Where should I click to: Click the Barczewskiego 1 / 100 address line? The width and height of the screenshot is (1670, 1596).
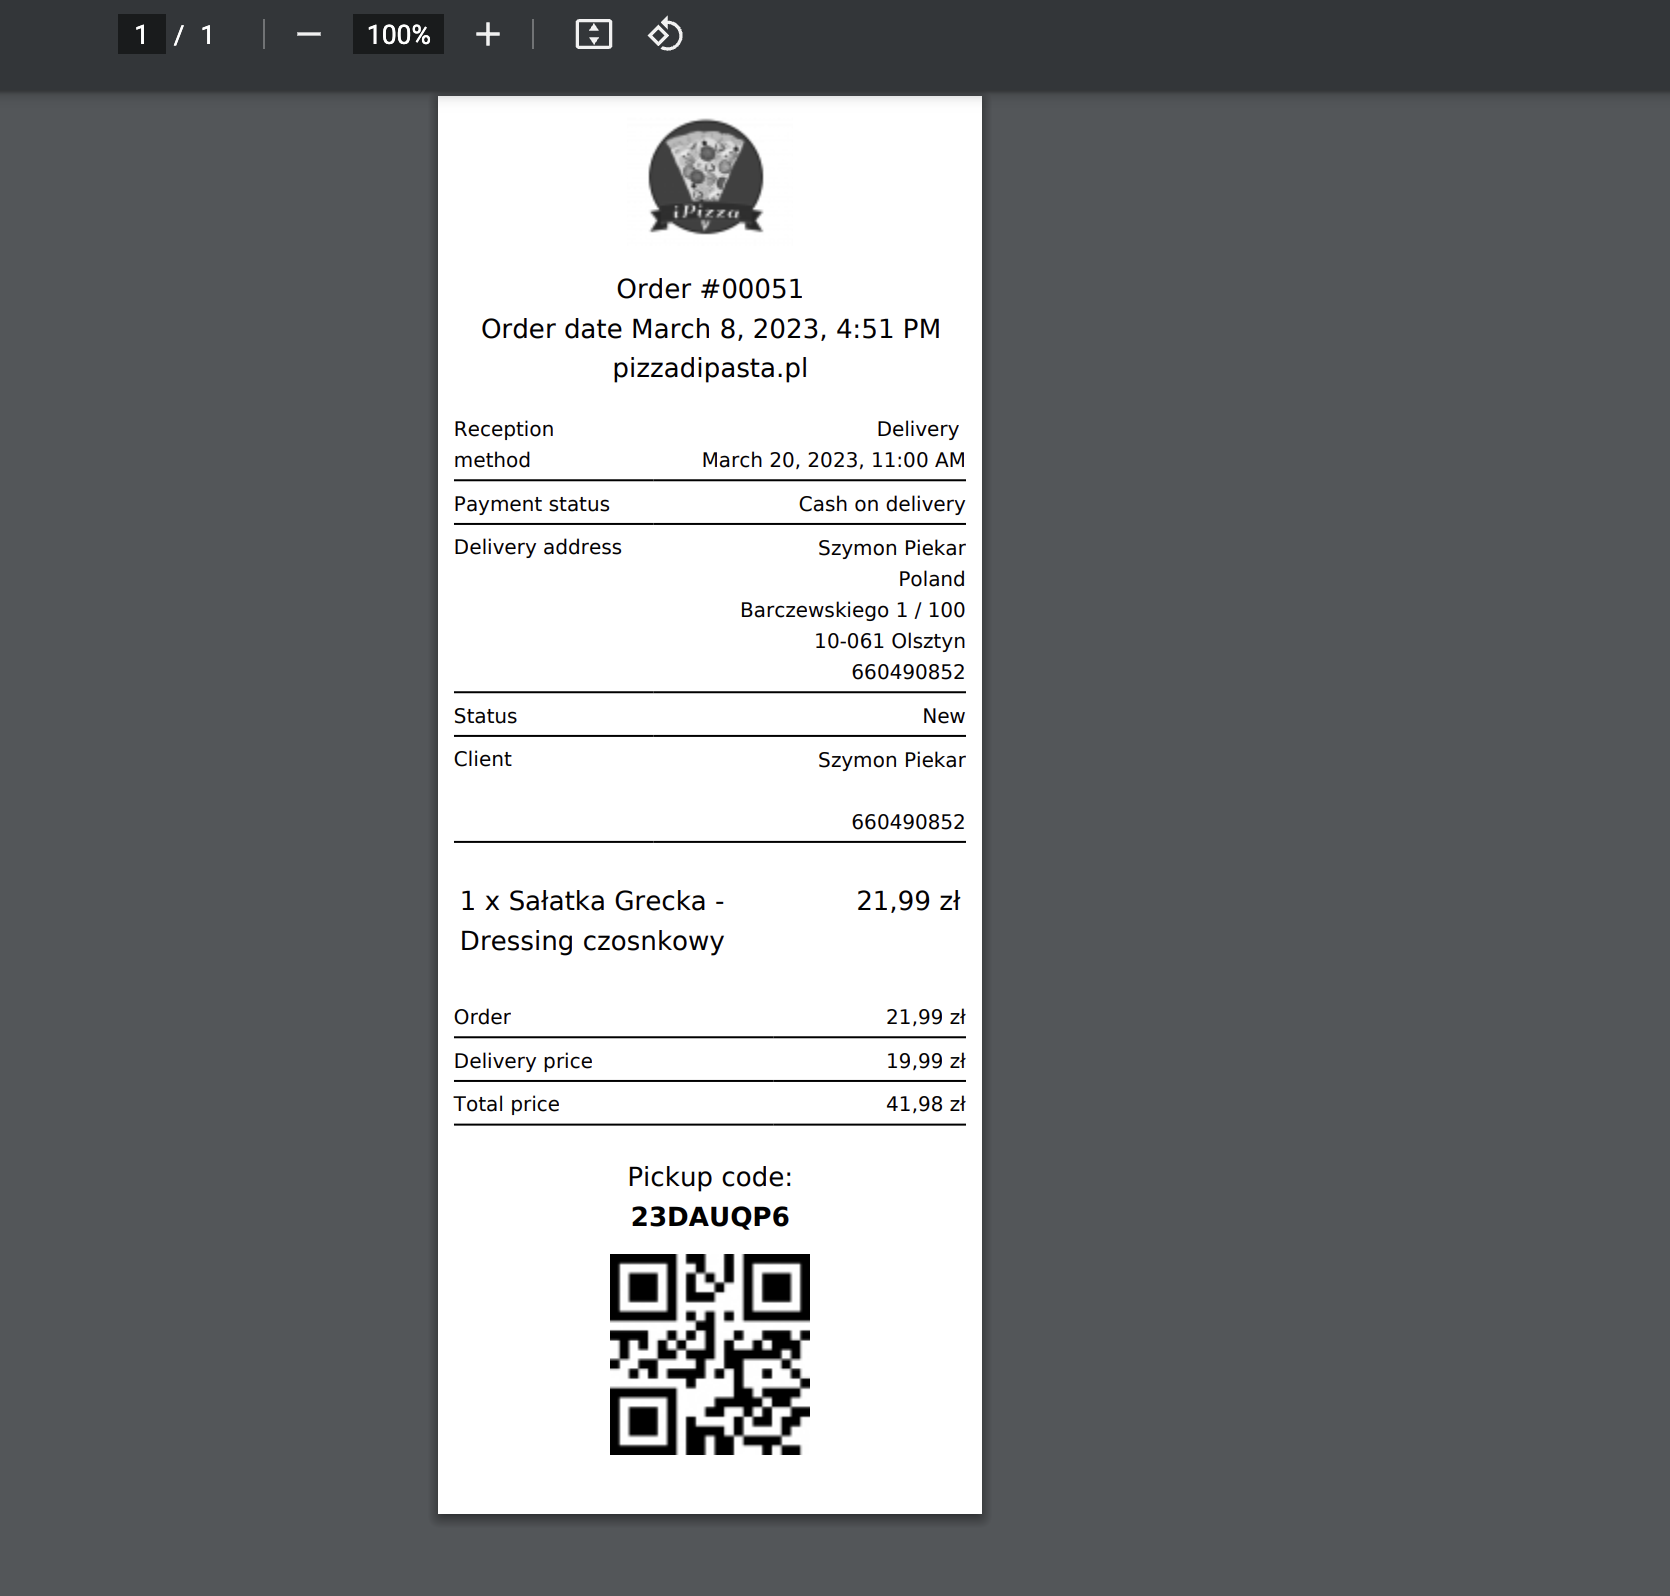click(x=852, y=610)
